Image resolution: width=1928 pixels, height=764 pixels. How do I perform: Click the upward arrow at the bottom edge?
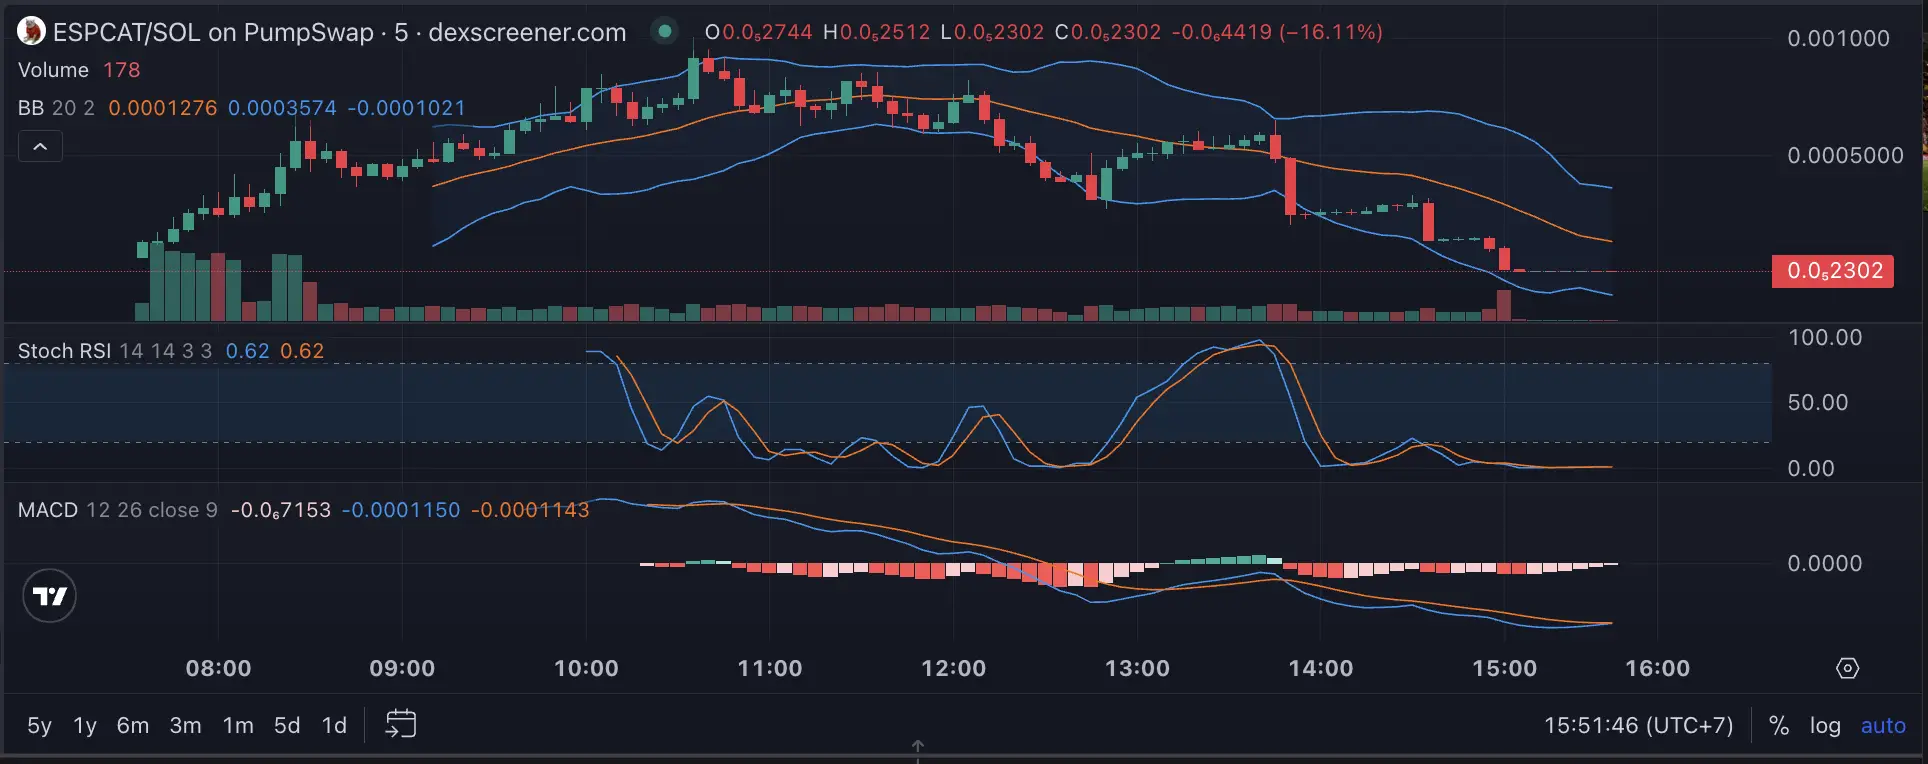pos(917,746)
